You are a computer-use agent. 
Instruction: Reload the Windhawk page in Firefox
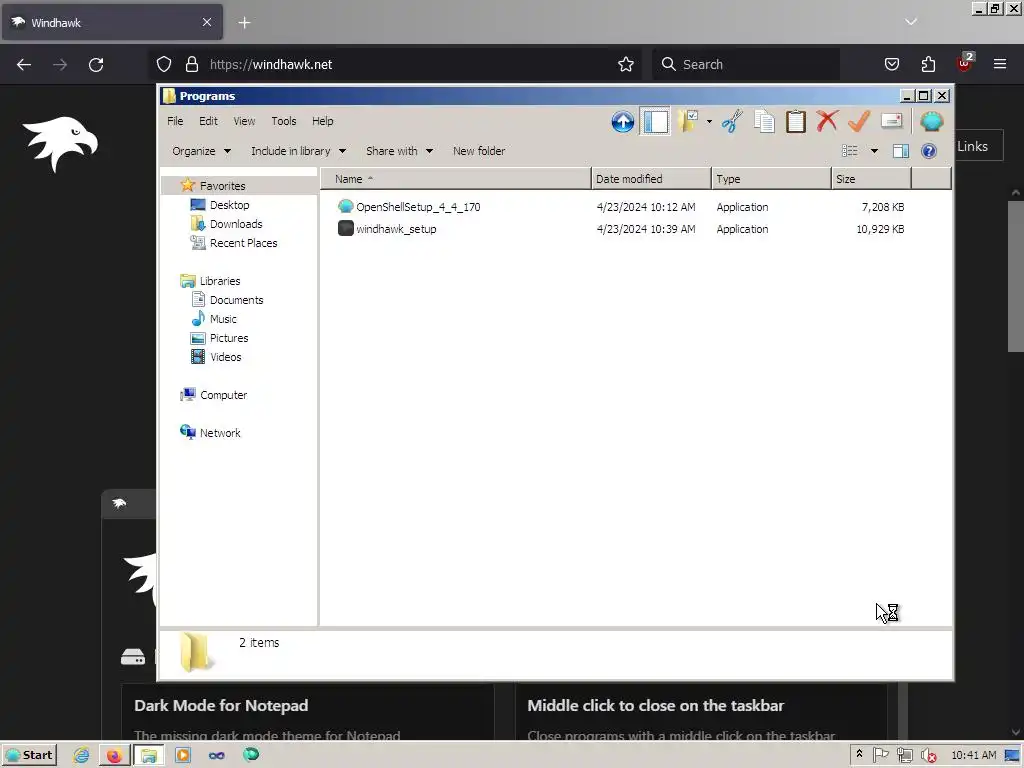coord(96,64)
